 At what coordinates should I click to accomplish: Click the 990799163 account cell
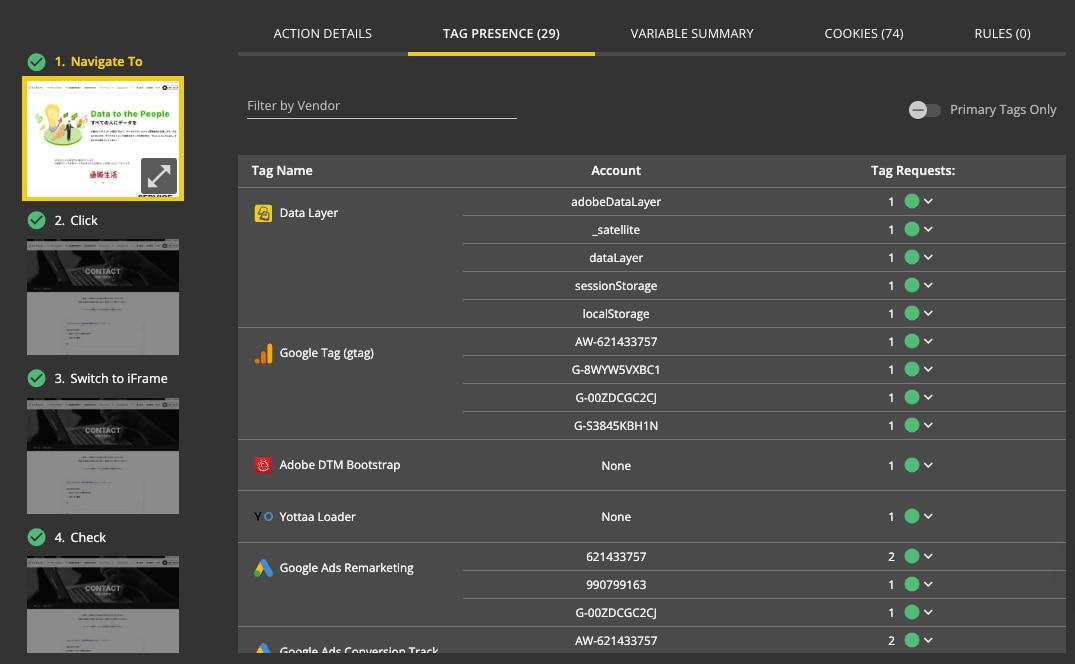[616, 585]
